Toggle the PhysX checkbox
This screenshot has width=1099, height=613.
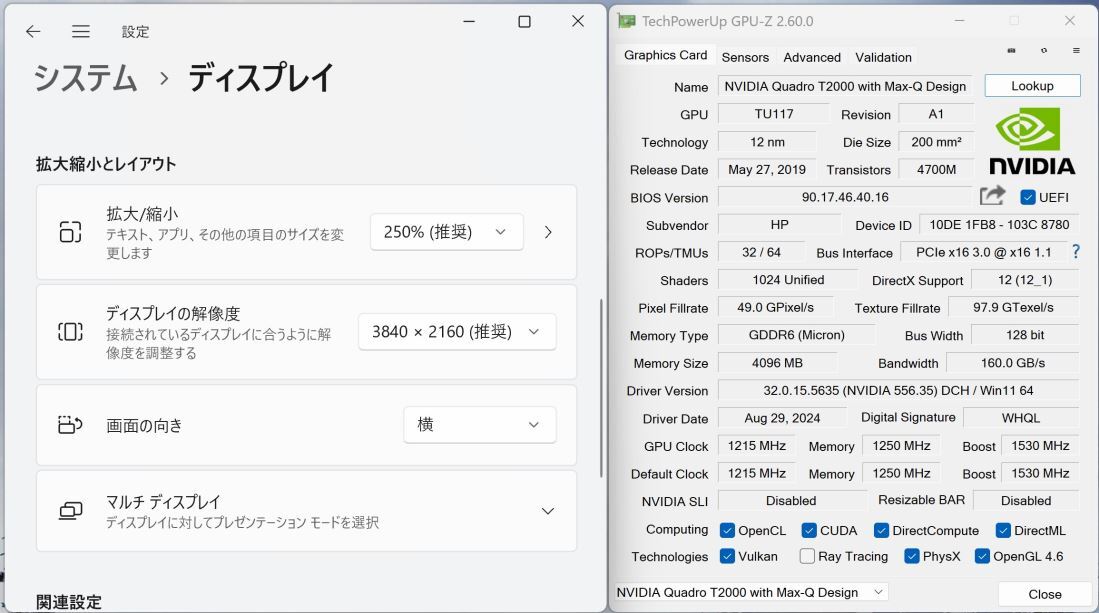[912, 556]
